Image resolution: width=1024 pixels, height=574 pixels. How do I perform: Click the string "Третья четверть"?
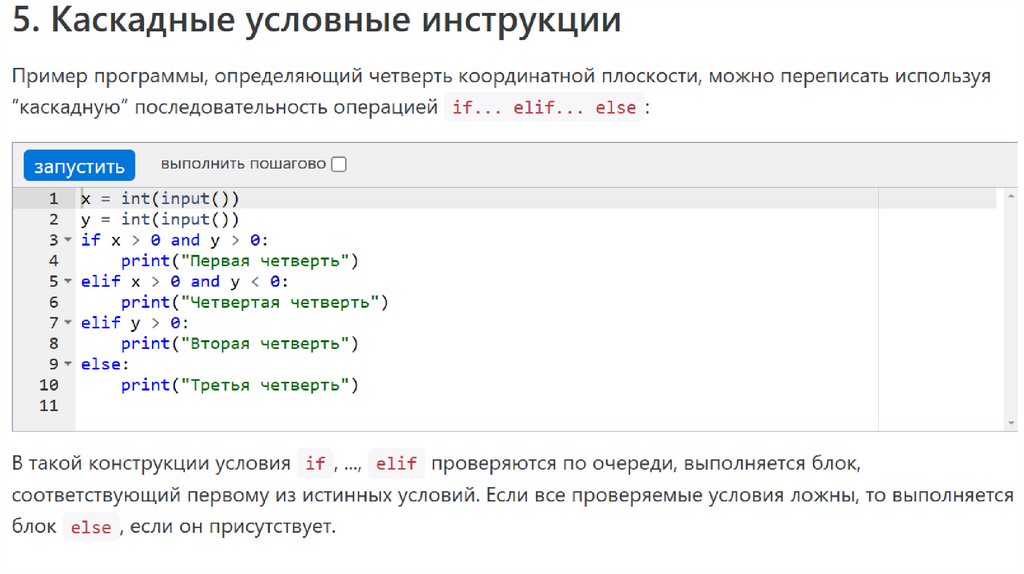coord(265,385)
